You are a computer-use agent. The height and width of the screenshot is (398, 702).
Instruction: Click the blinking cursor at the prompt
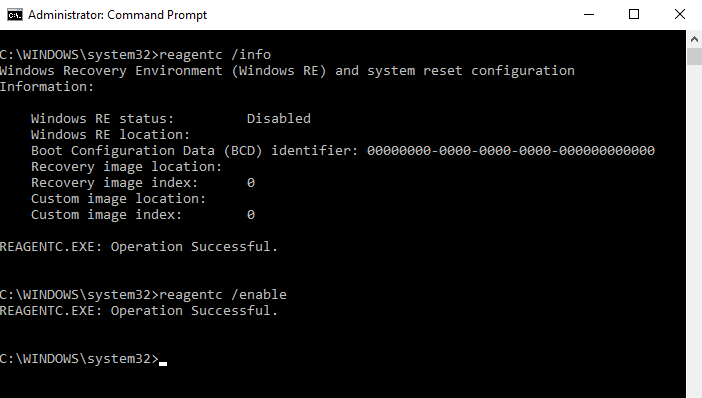point(163,364)
